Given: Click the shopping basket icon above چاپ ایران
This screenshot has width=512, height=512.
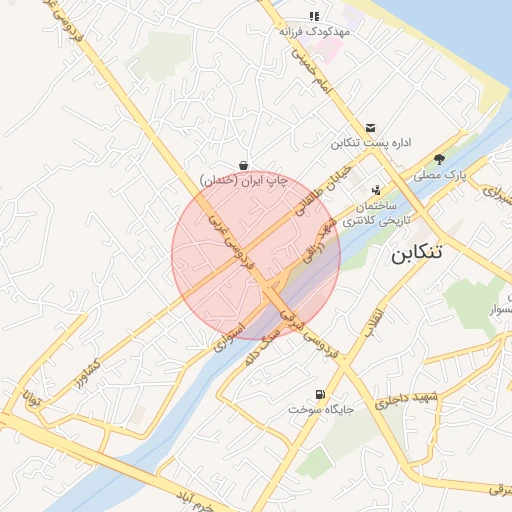Looking at the screenshot, I should point(244,165).
